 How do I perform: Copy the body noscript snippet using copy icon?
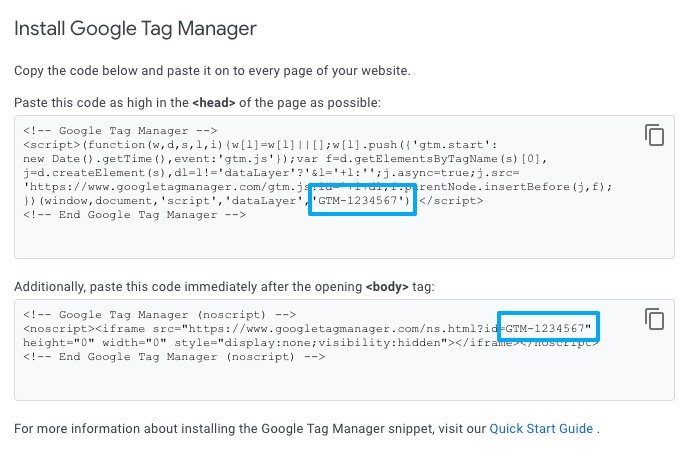[x=654, y=319]
